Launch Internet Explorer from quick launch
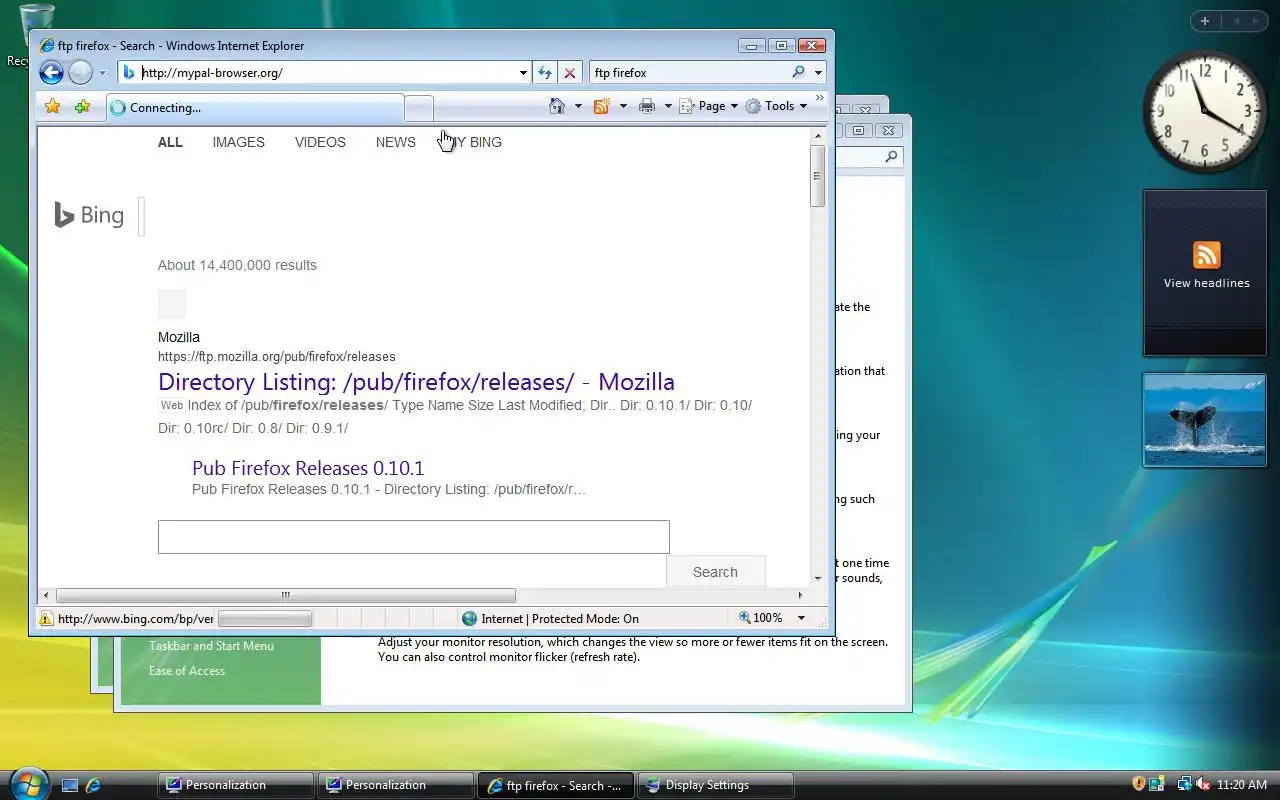Image resolution: width=1280 pixels, height=800 pixels. 94,785
